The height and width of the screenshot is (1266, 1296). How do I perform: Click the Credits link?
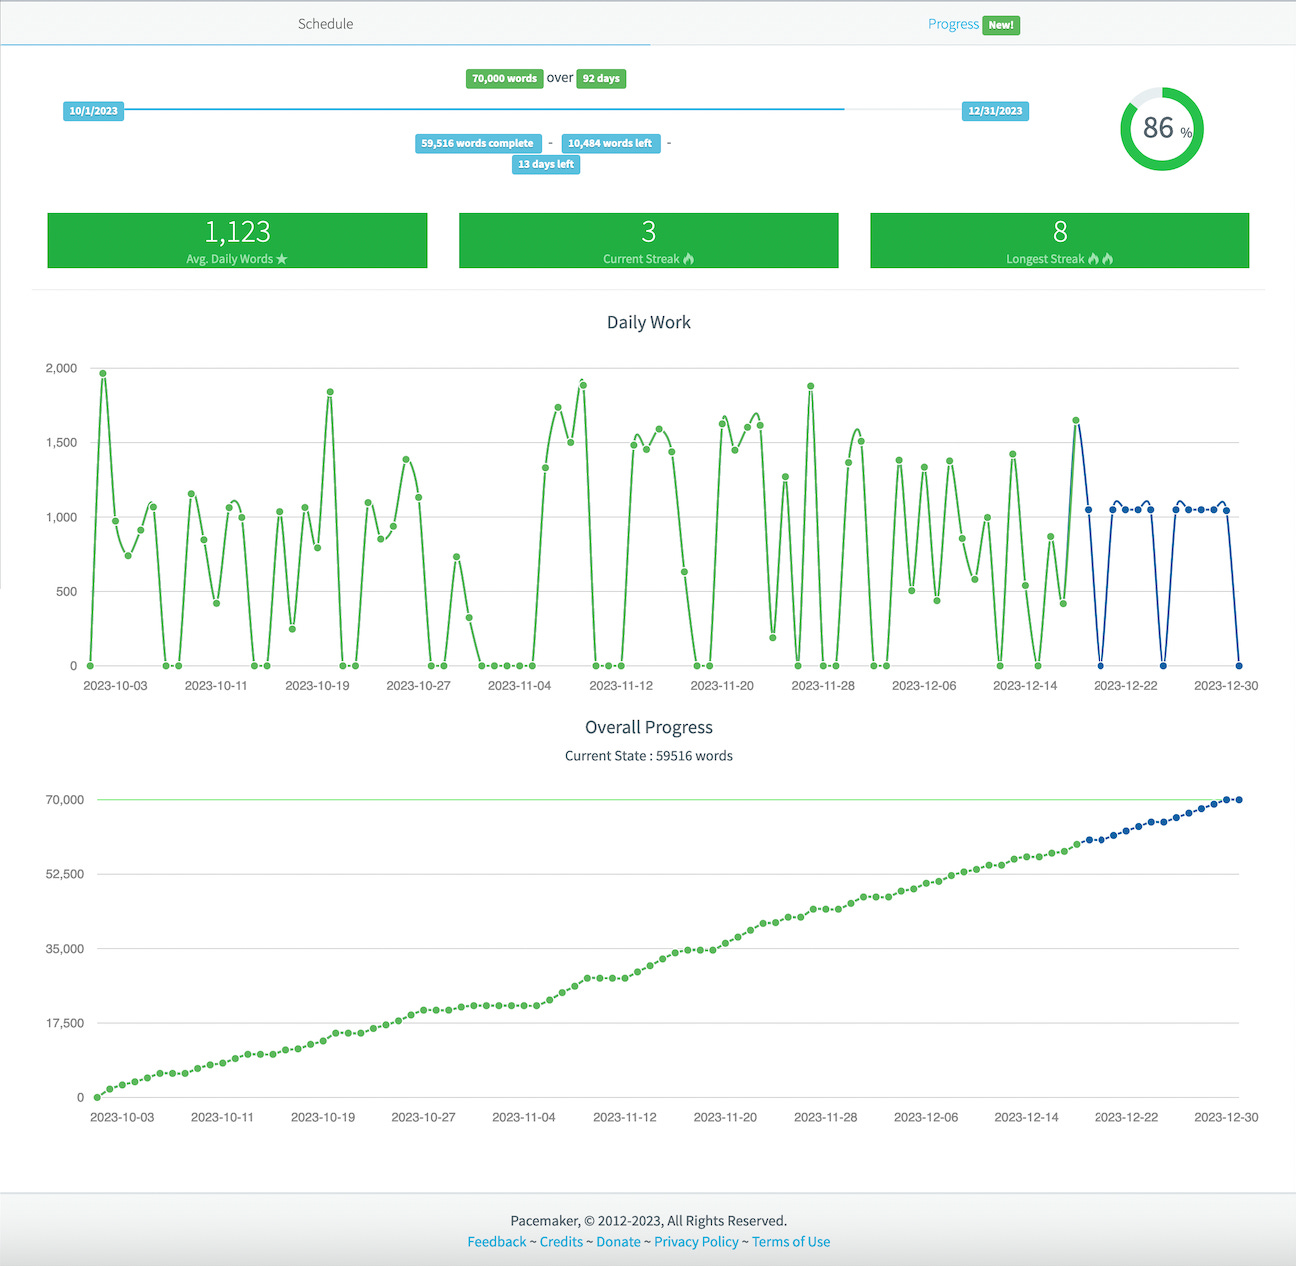561,1241
